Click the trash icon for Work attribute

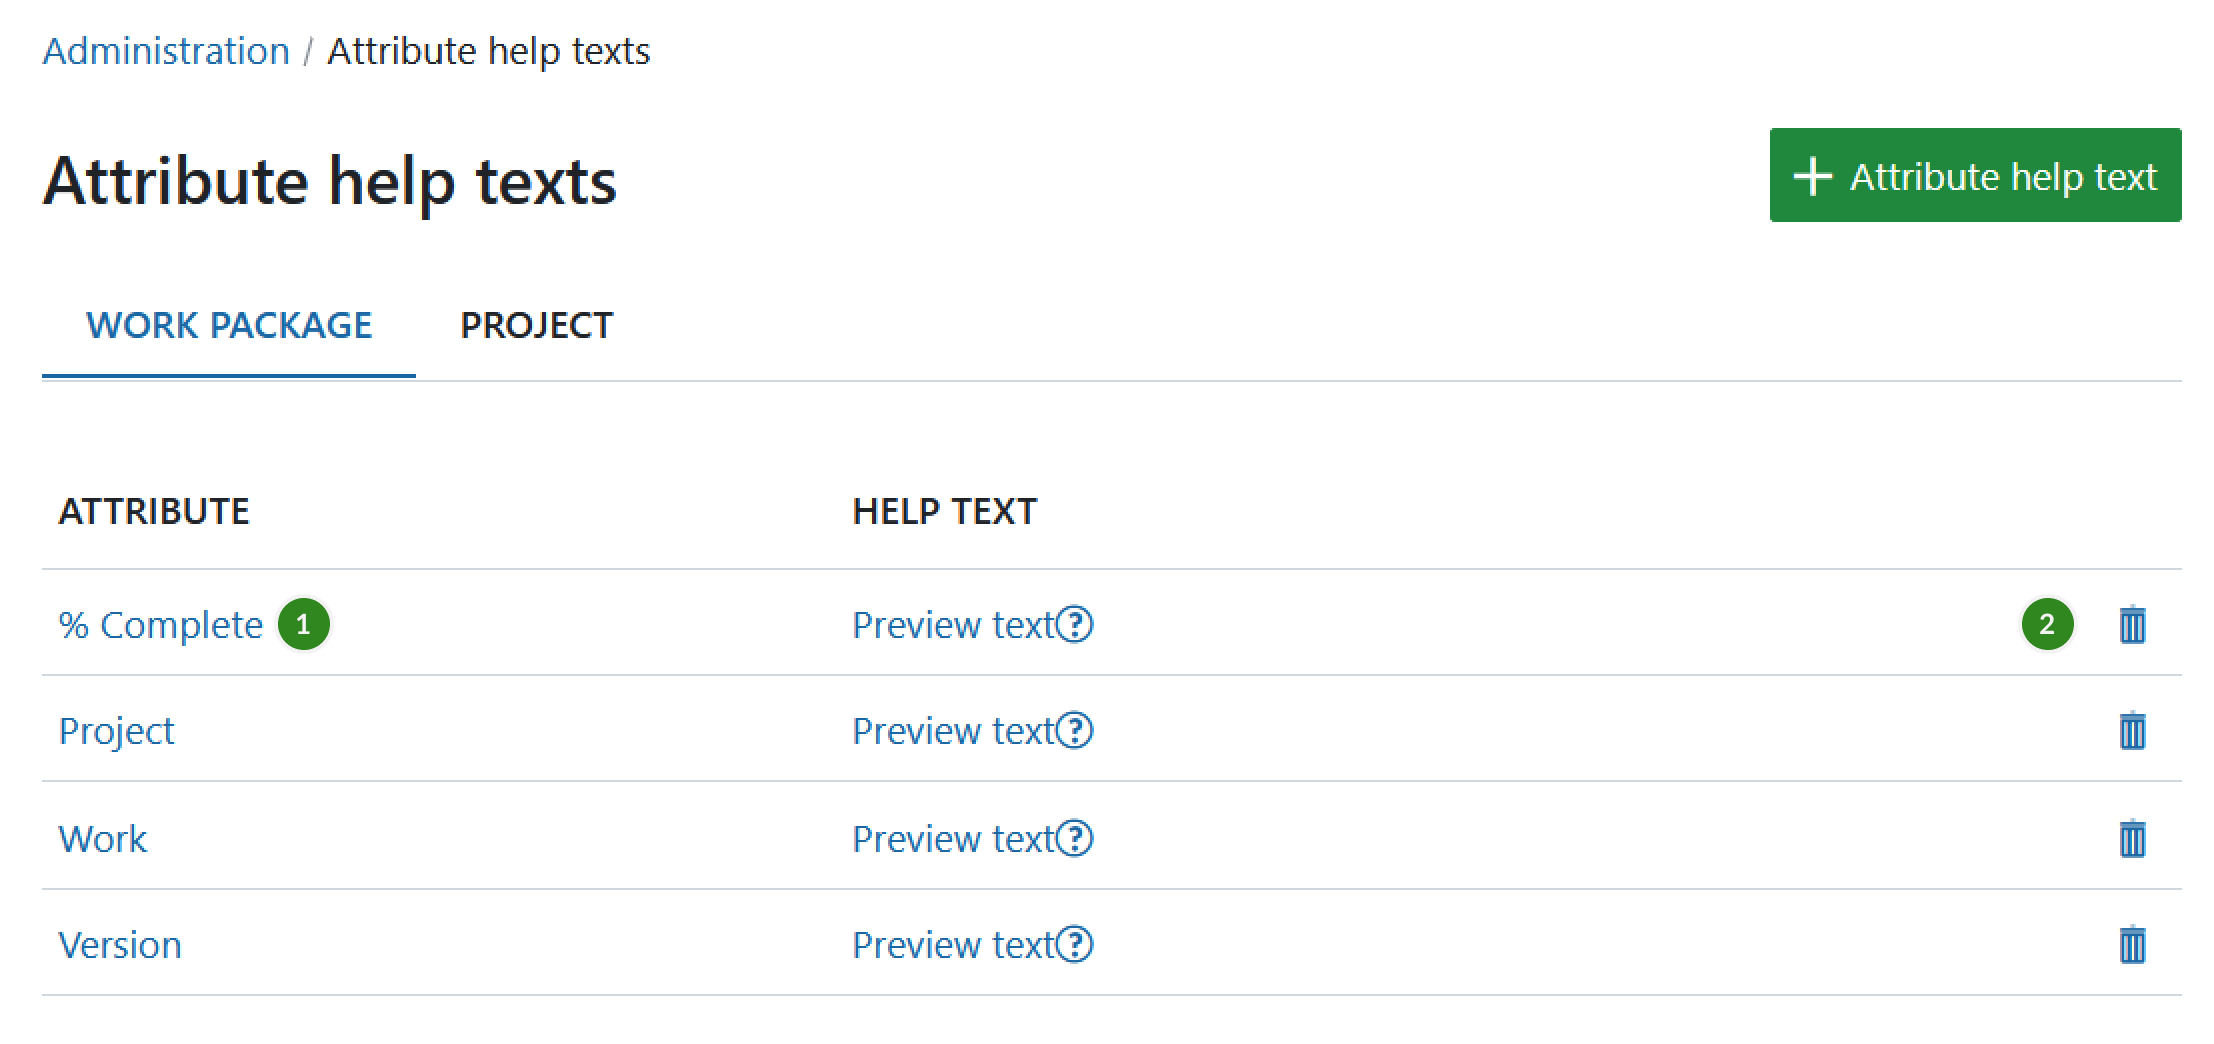[x=2130, y=838]
